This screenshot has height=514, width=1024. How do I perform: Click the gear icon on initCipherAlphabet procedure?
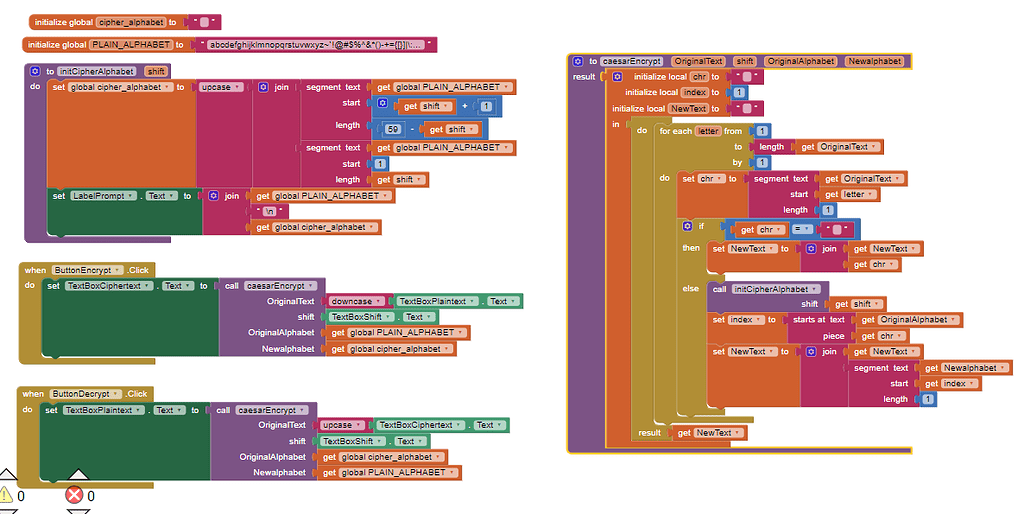tap(35, 71)
